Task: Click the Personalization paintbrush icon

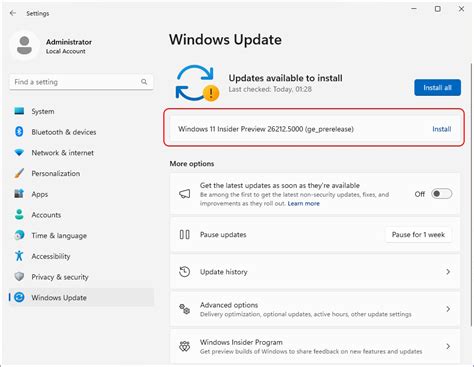Action: [19, 173]
